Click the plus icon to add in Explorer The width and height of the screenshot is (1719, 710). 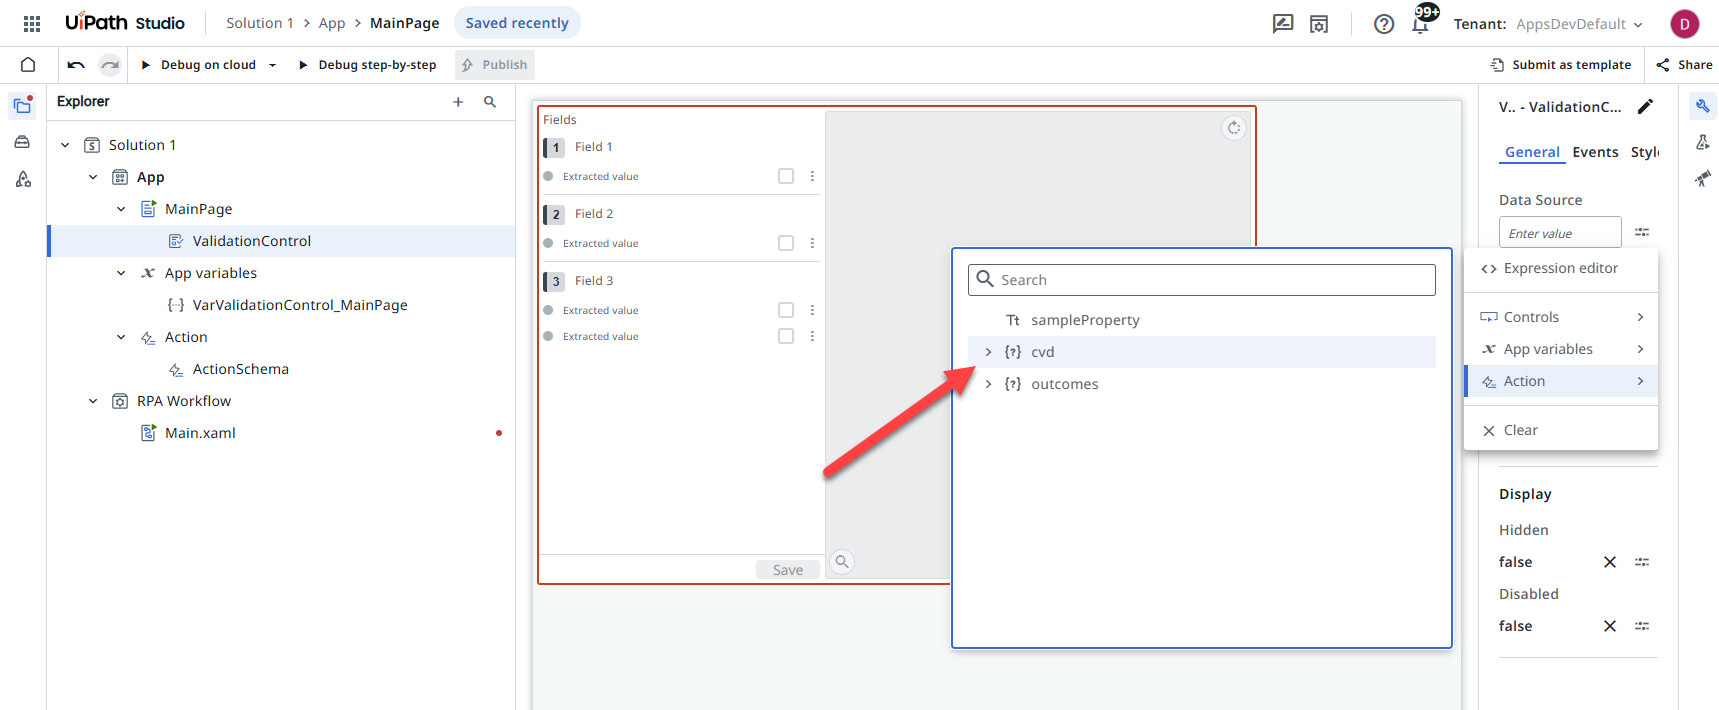tap(458, 102)
